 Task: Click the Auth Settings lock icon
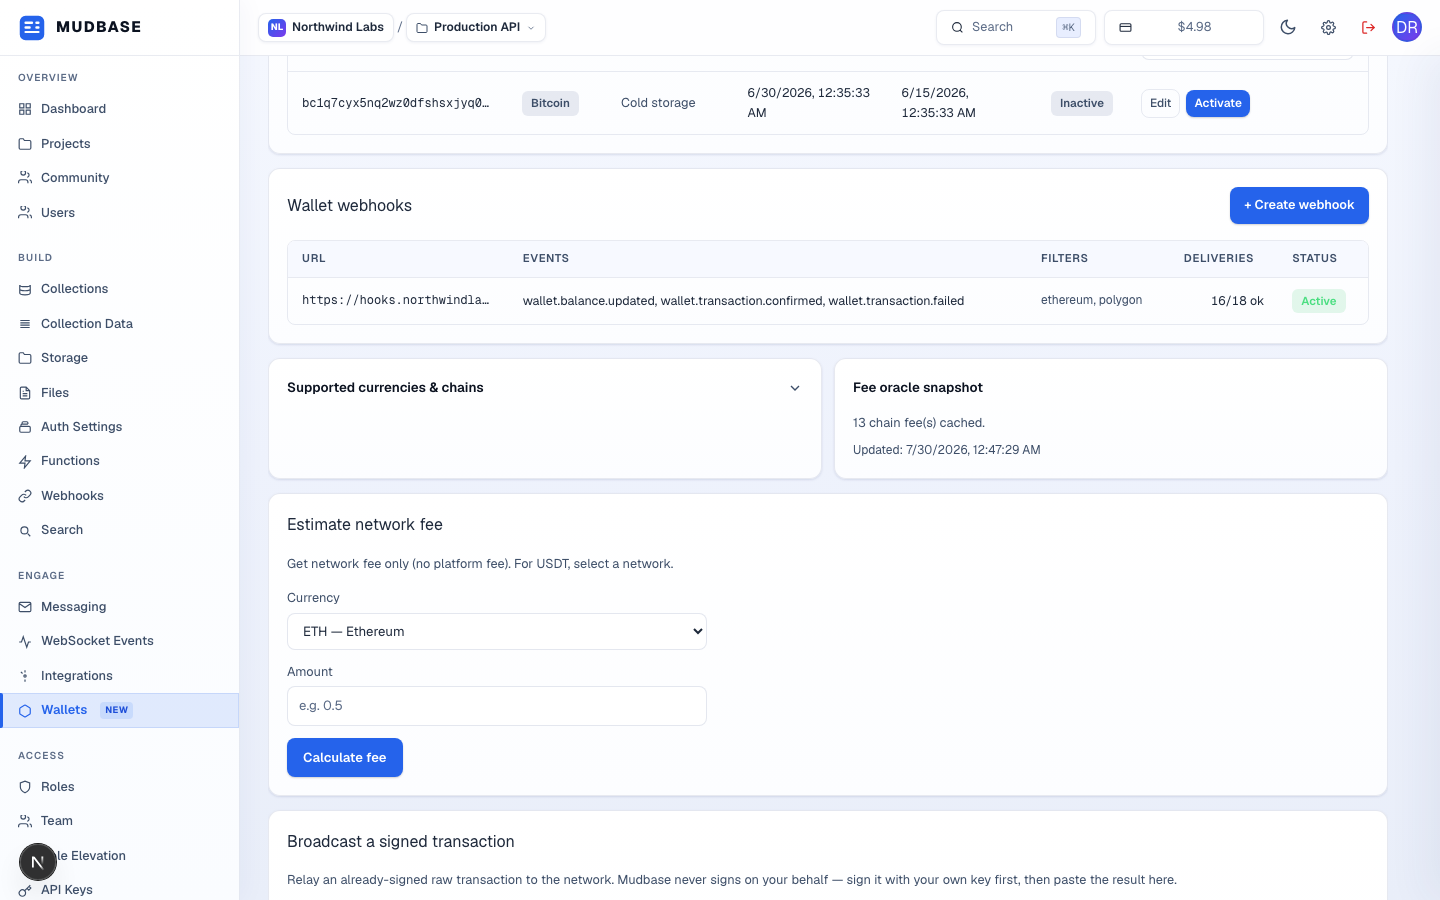point(25,427)
